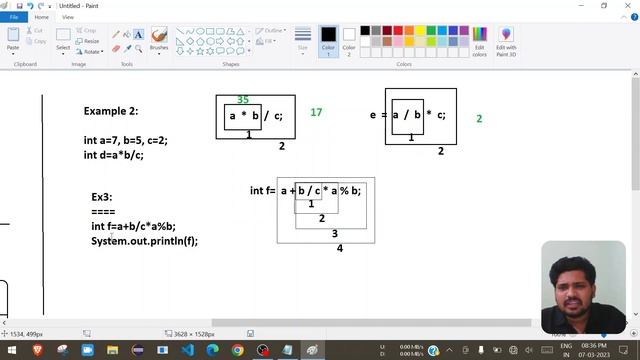Click the Copy button

click(36, 41)
